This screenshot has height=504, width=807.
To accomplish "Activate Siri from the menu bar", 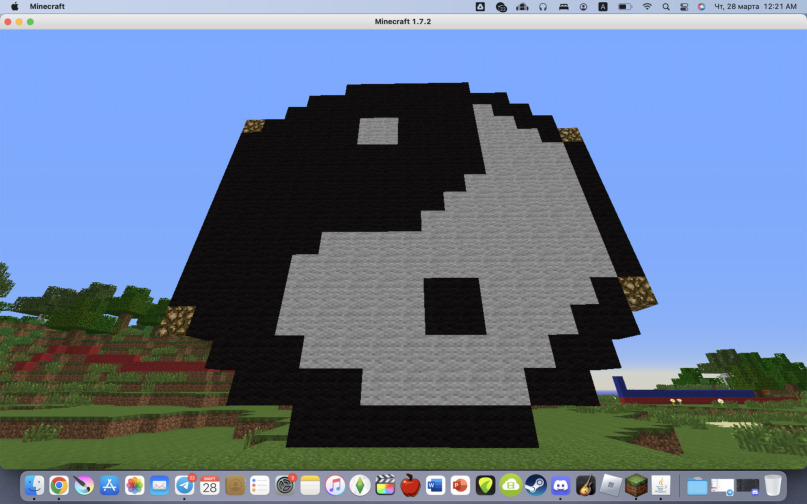I will pos(701,7).
